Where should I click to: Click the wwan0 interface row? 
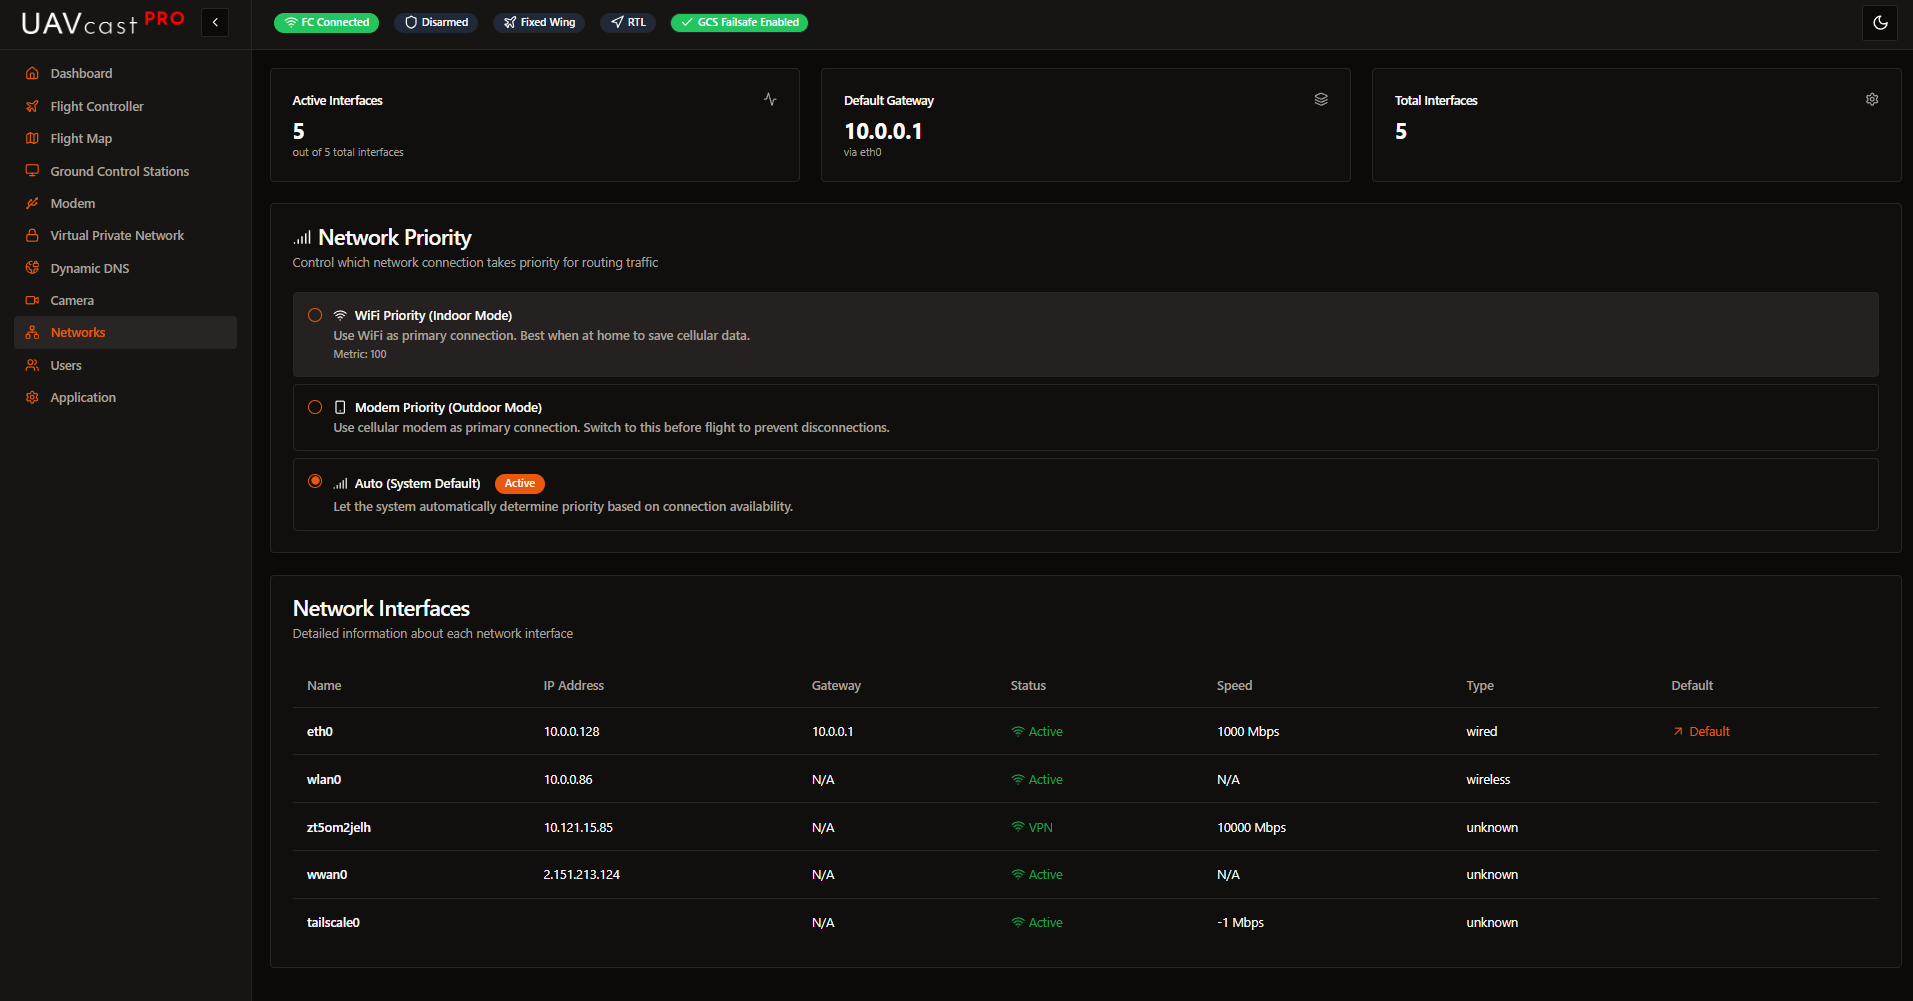327,875
